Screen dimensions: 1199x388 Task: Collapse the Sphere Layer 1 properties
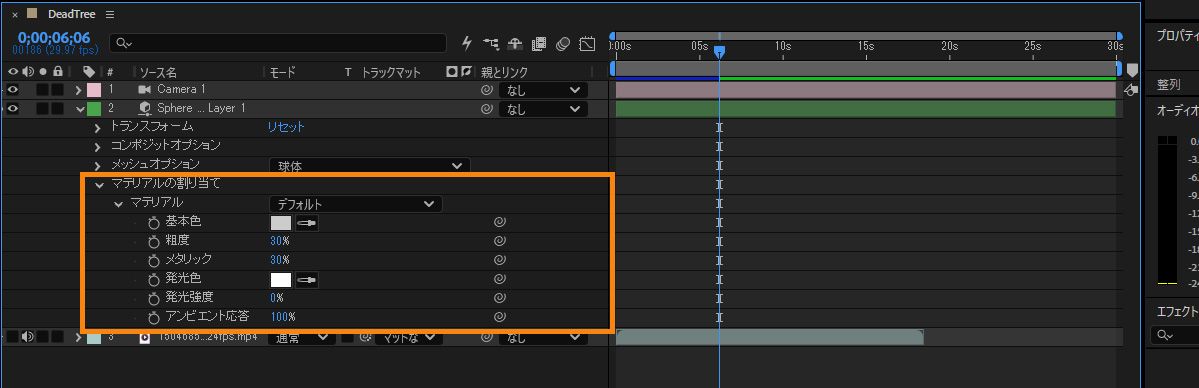point(80,109)
